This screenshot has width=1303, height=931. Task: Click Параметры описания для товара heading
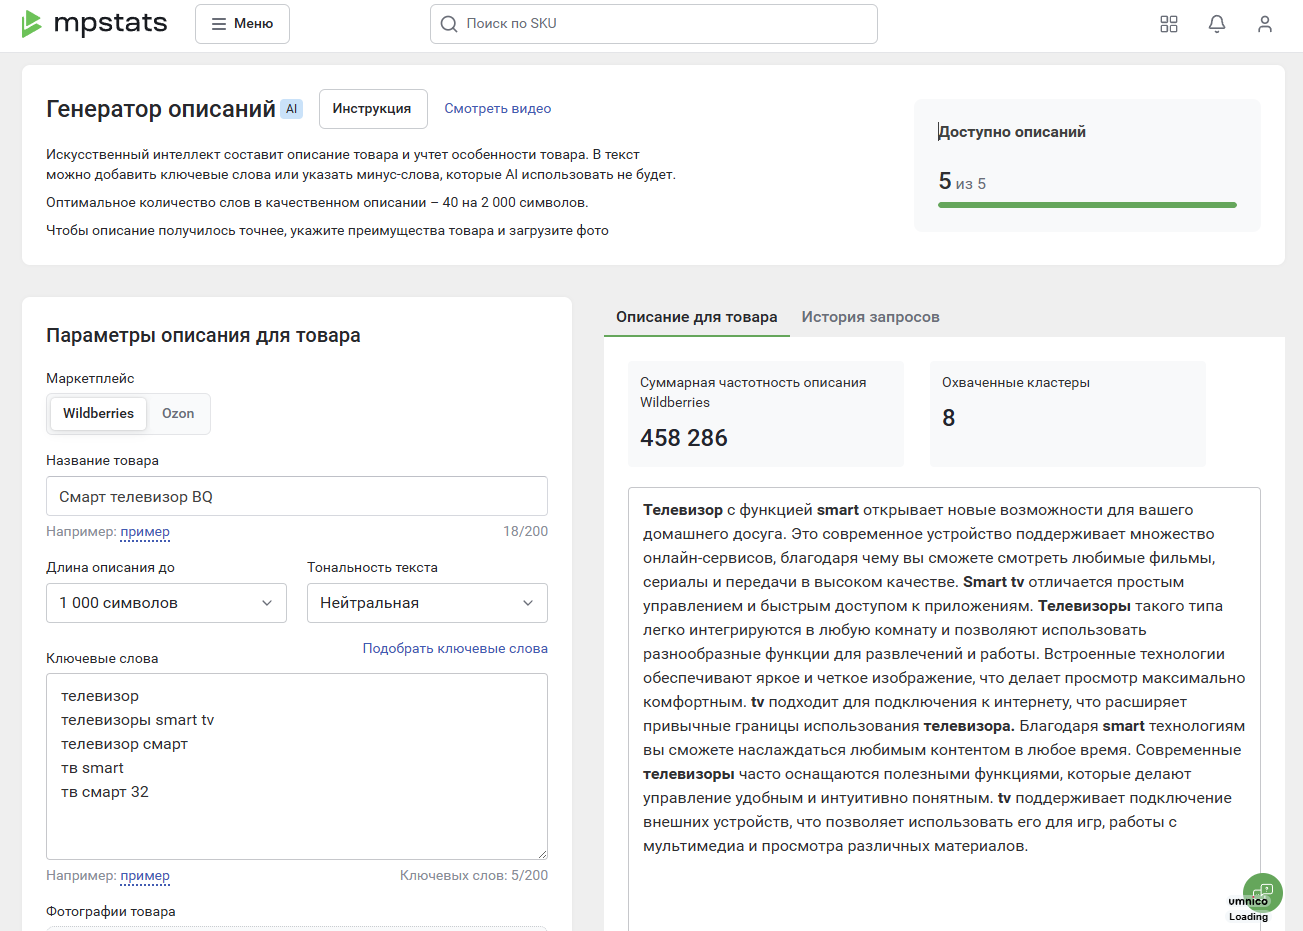203,336
